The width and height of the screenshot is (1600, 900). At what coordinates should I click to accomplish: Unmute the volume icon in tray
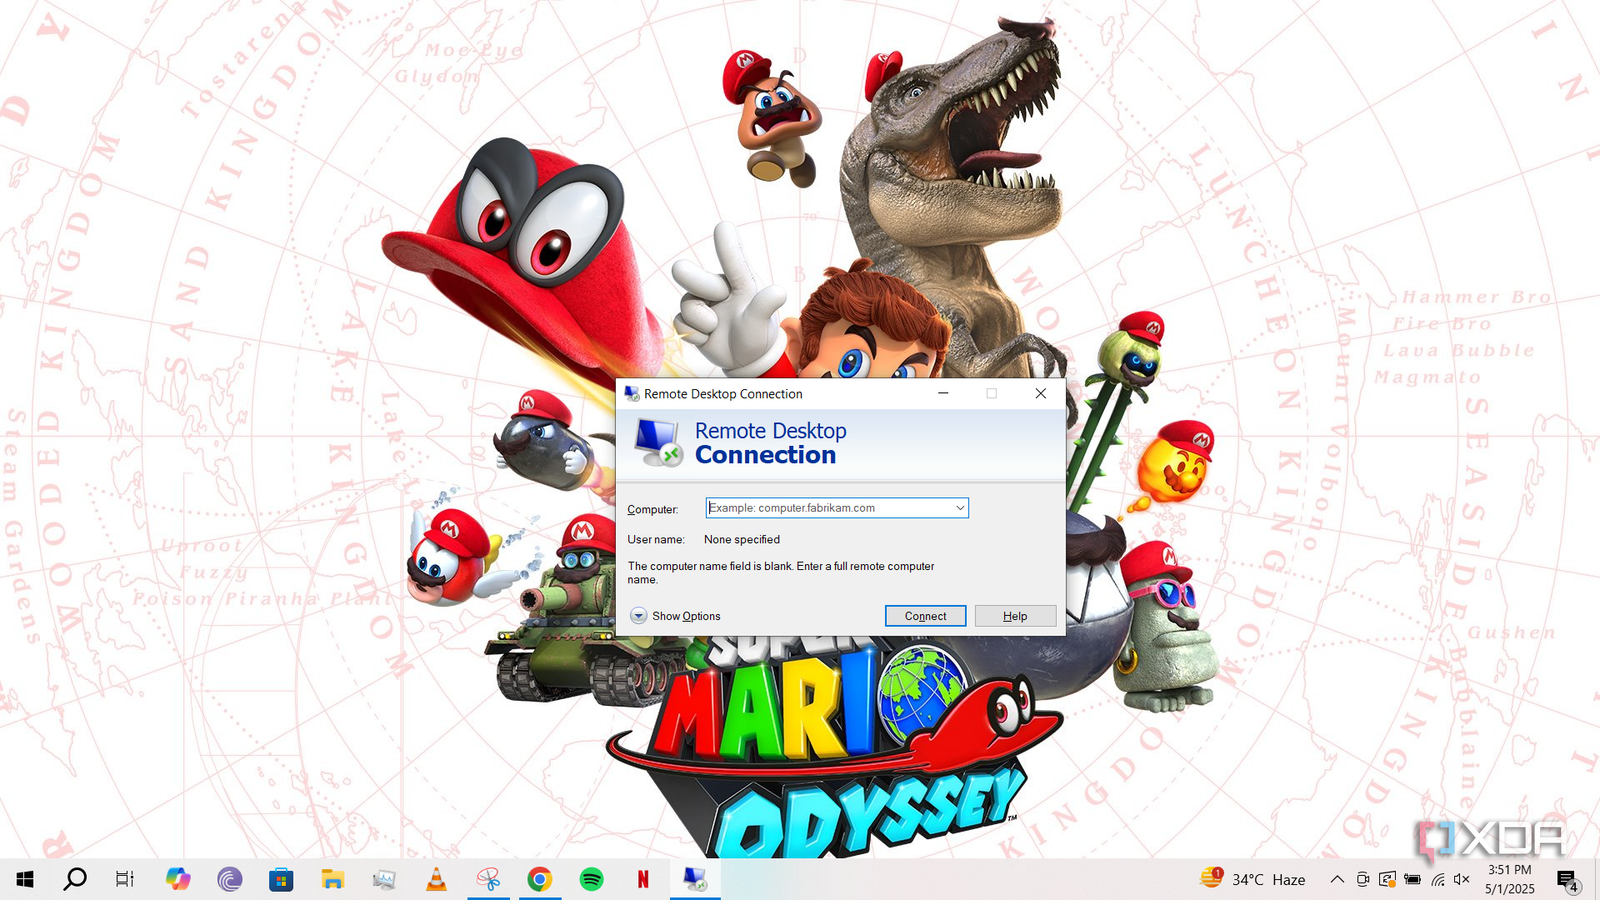(1462, 879)
